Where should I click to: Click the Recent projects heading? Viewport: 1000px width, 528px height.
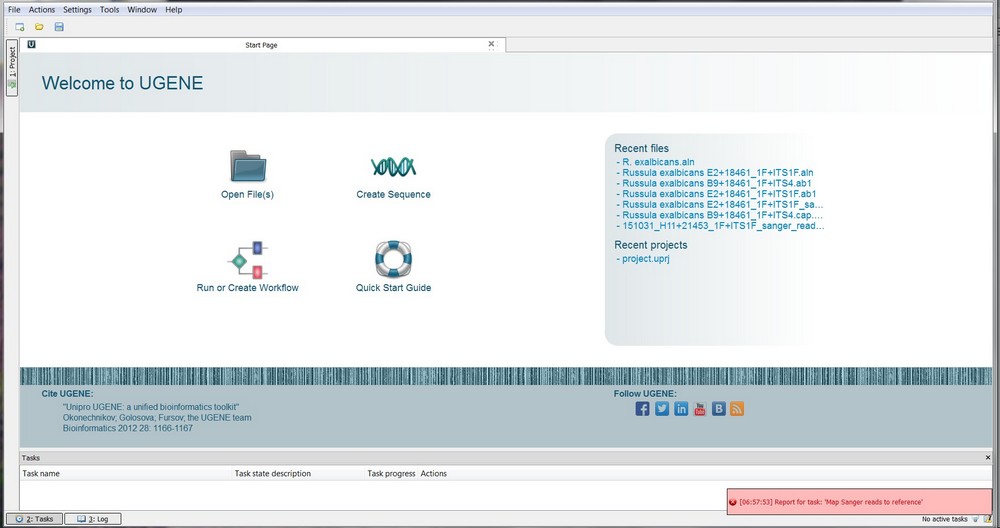[x=651, y=245]
